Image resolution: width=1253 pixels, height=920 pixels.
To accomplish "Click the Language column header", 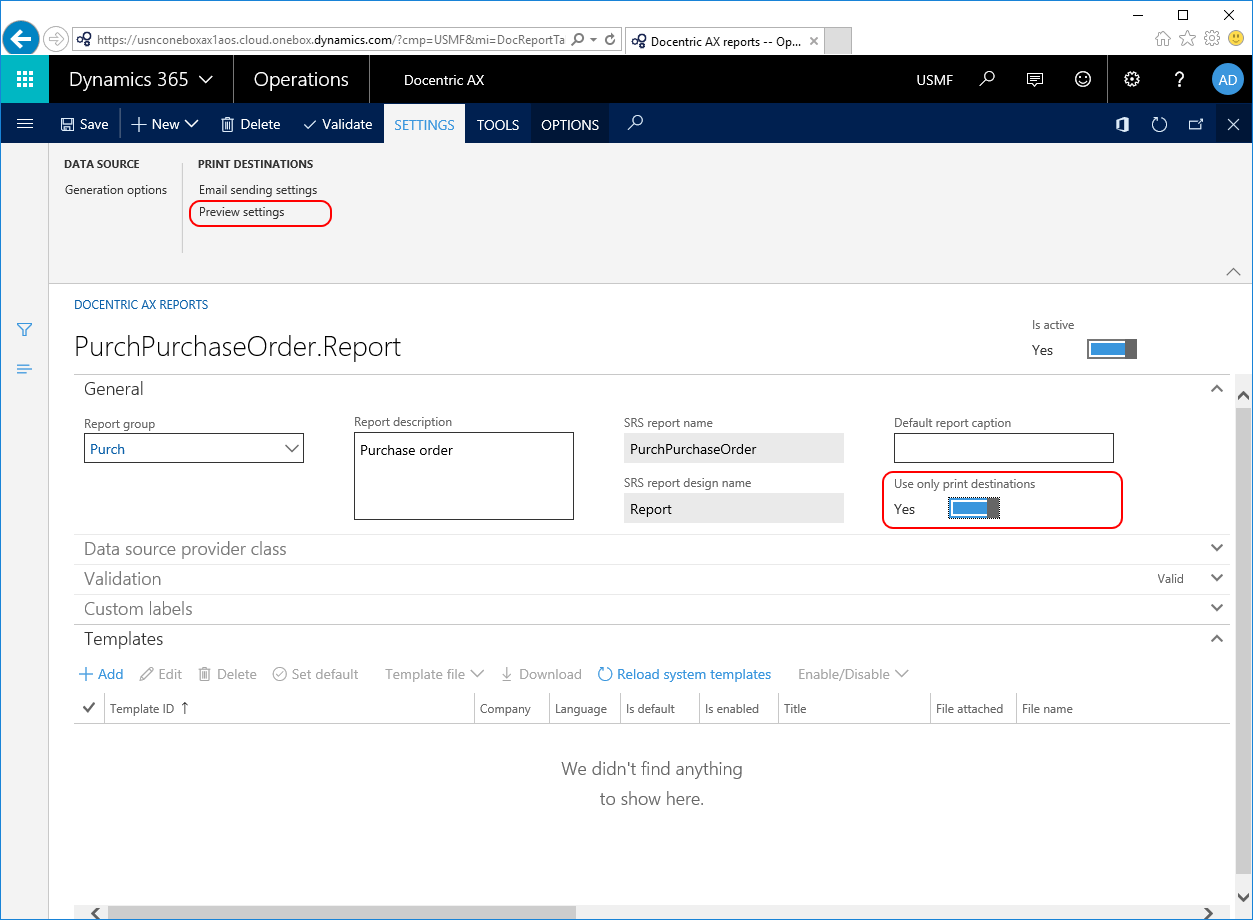I will (x=581, y=709).
